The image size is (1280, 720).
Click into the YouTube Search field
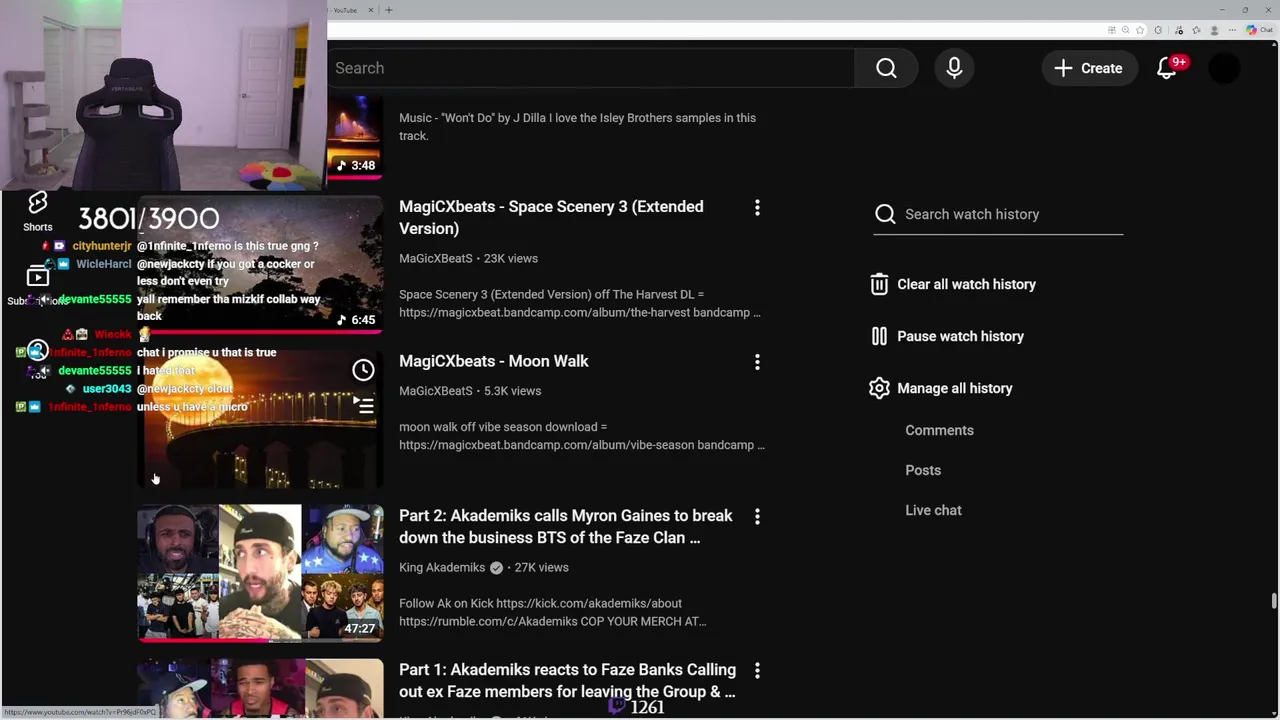pos(590,68)
